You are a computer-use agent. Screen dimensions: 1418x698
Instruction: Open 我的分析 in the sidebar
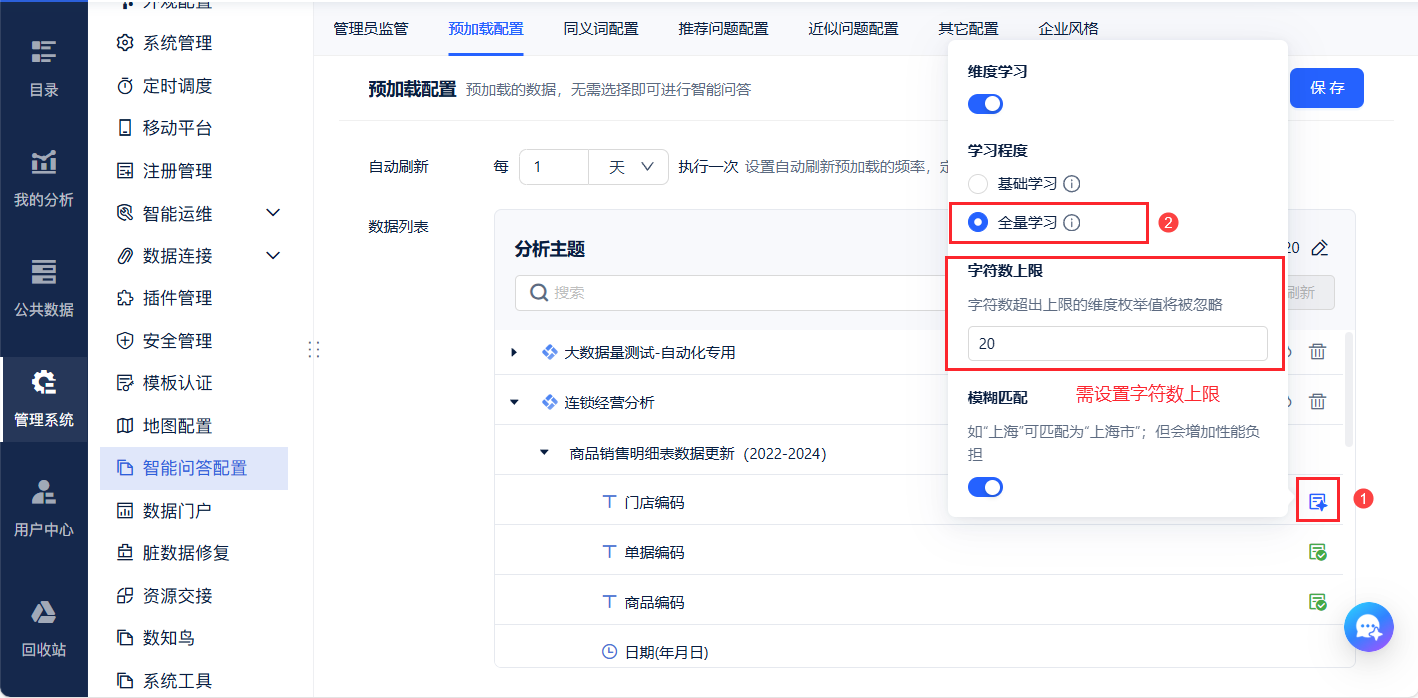point(43,178)
